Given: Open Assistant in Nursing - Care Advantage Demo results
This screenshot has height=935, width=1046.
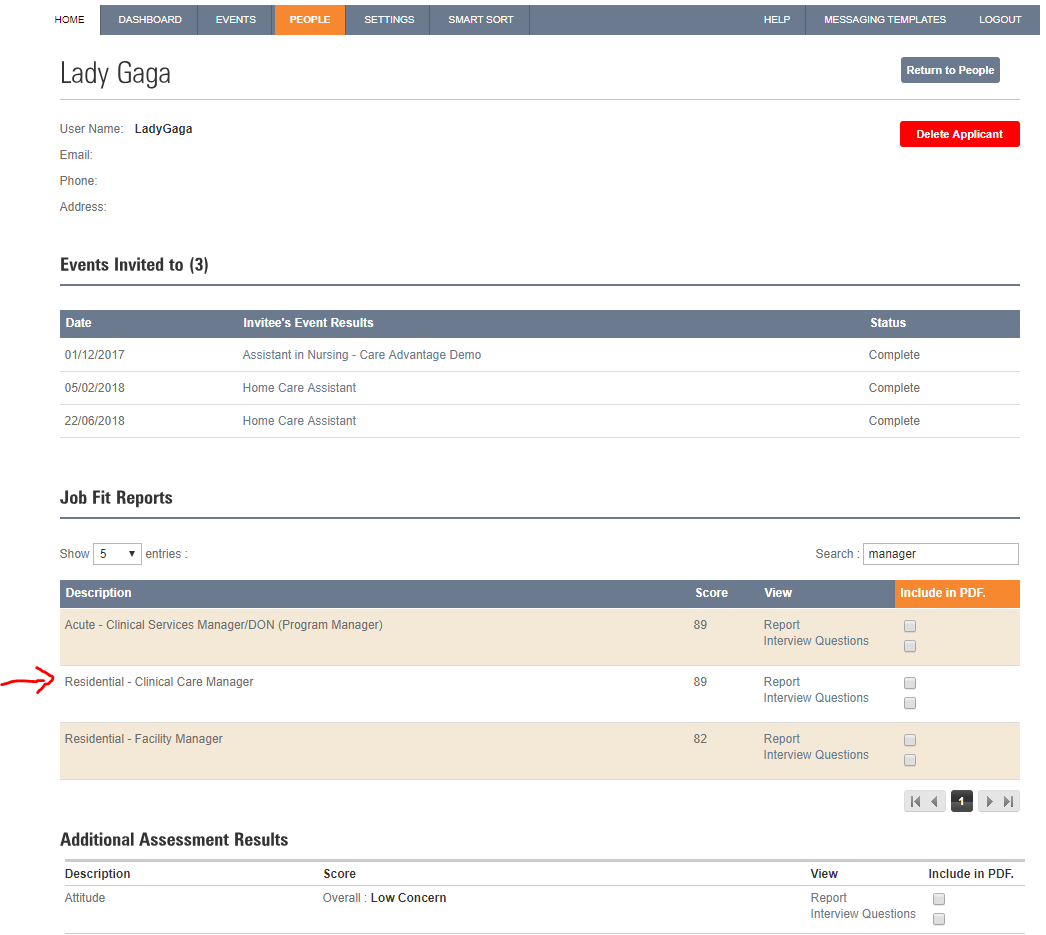Looking at the screenshot, I should [x=362, y=355].
